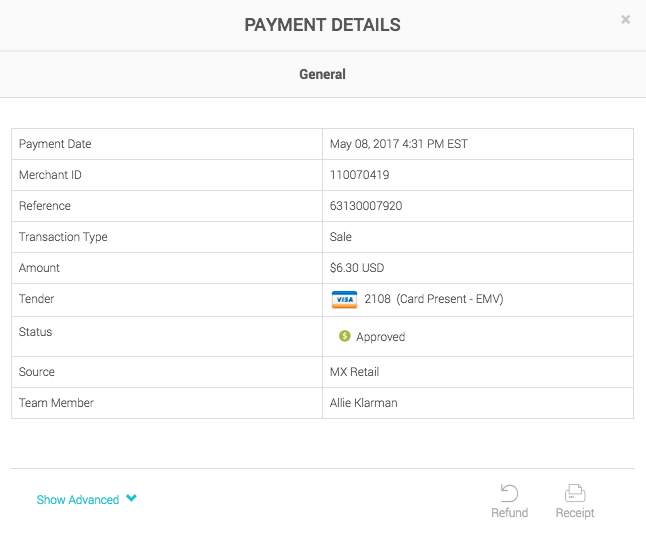
Task: Click the Sale transaction type value
Action: point(341,237)
